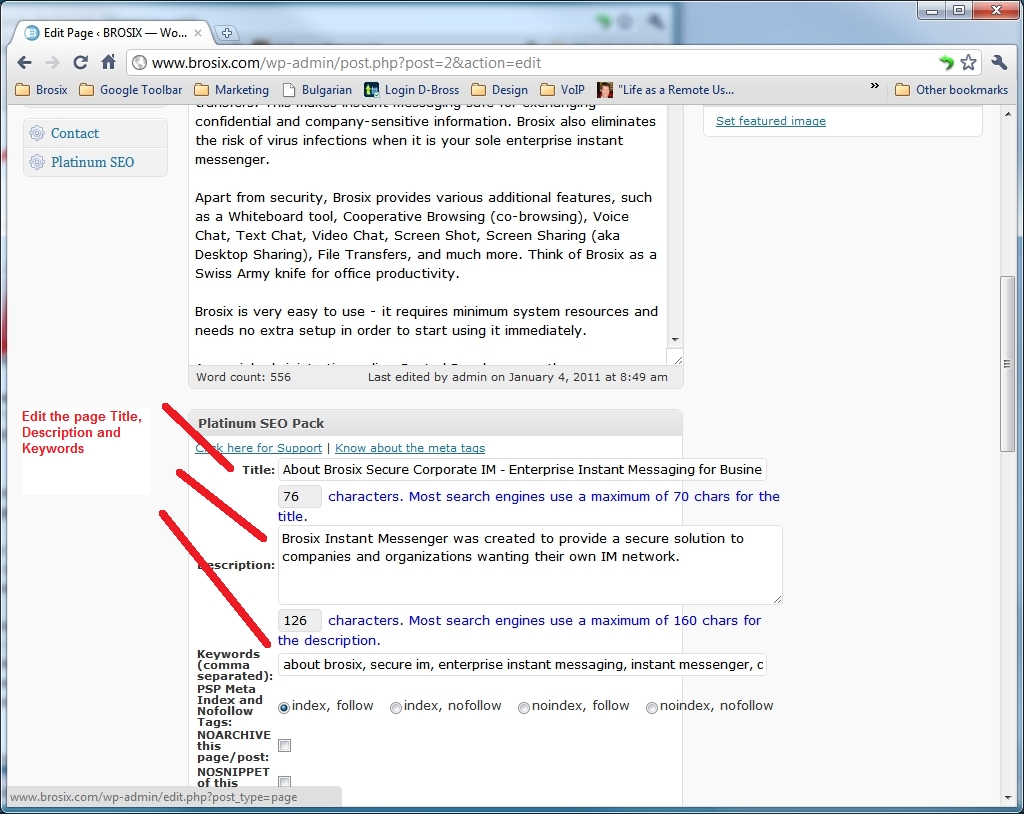Open the "Life as a Remote Us..." bookmark
Viewport: 1024px width, 814px height.
click(666, 90)
